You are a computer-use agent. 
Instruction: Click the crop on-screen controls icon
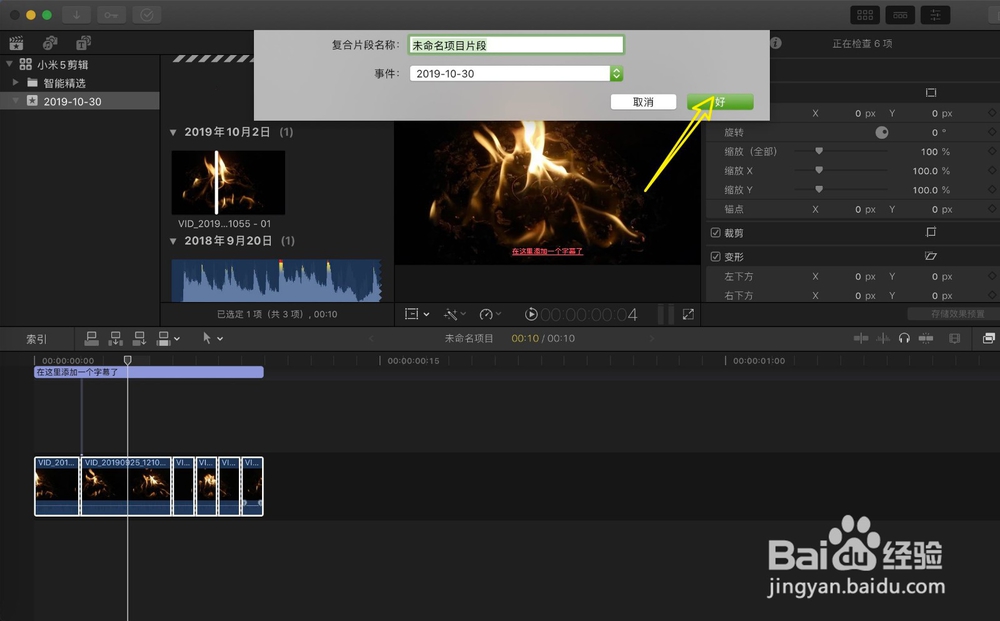[x=930, y=232]
